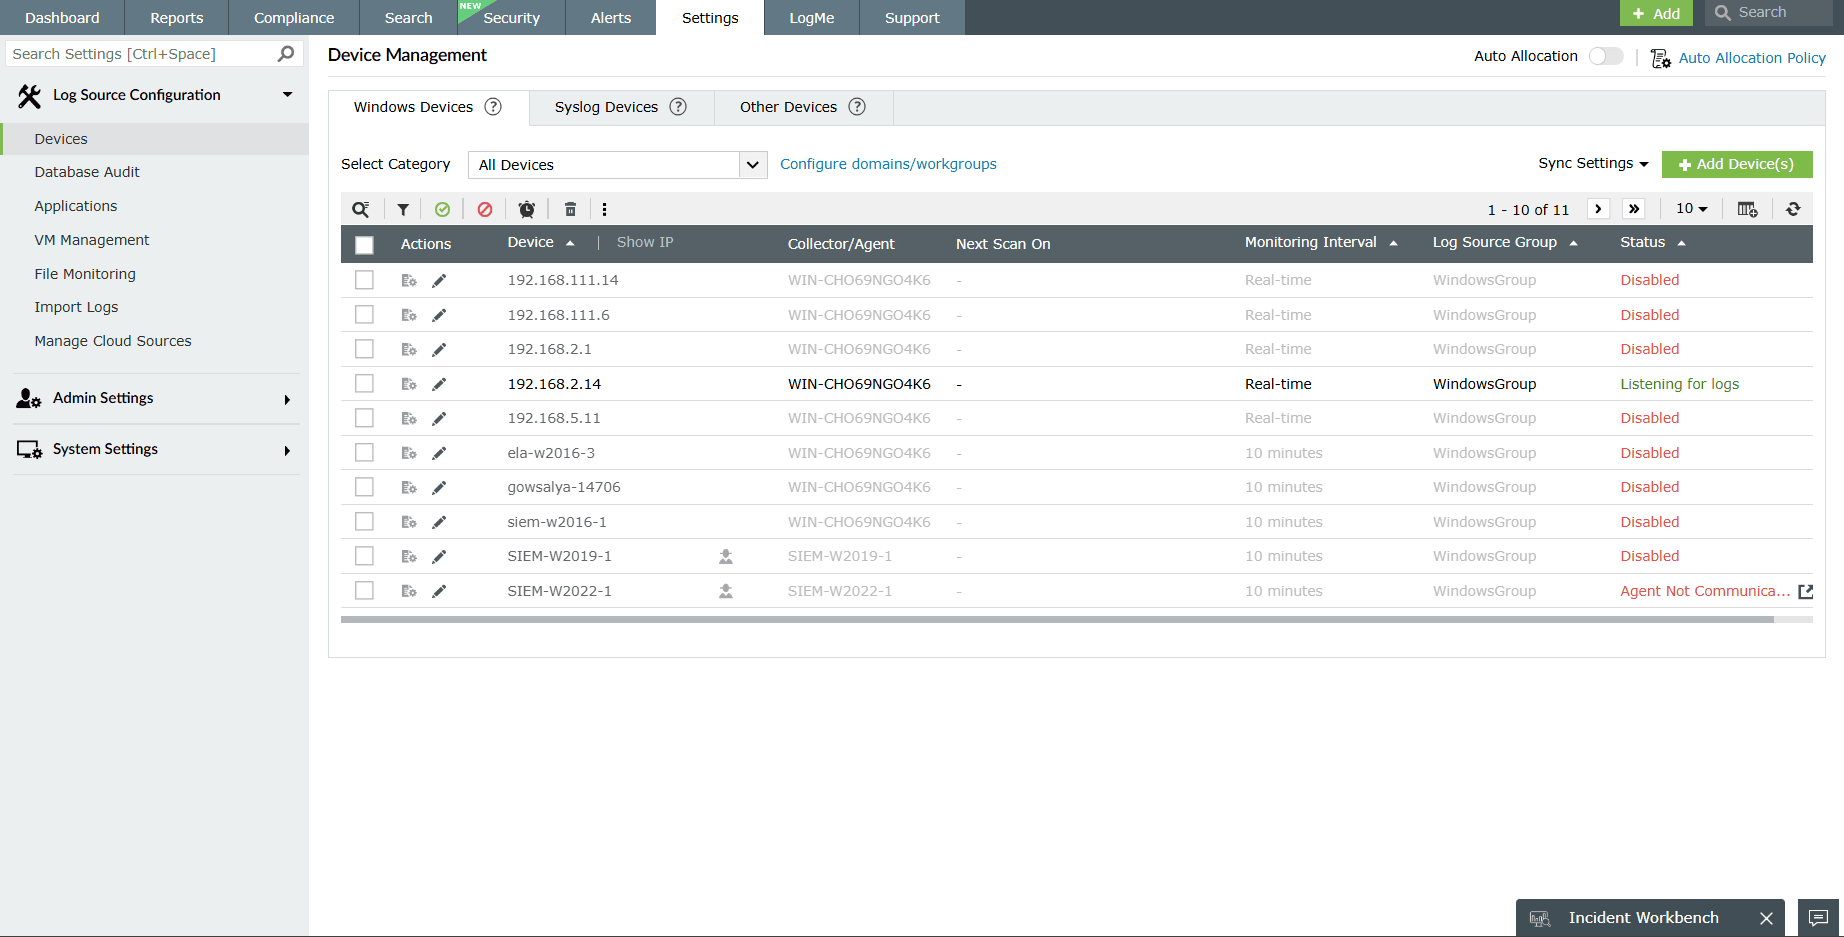Filter devices using the funnel icon
The image size is (1844, 937).
403,208
